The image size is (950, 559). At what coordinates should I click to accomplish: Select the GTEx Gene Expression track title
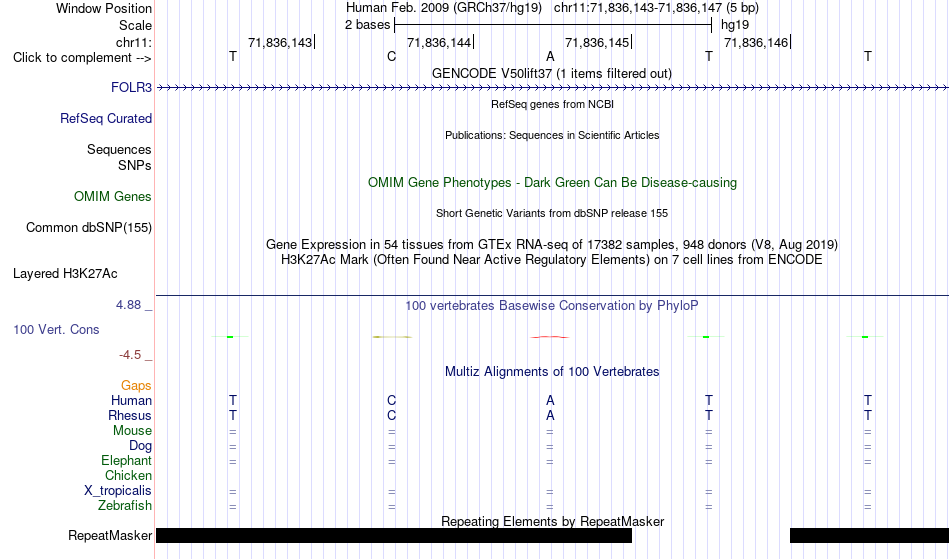click(552, 244)
